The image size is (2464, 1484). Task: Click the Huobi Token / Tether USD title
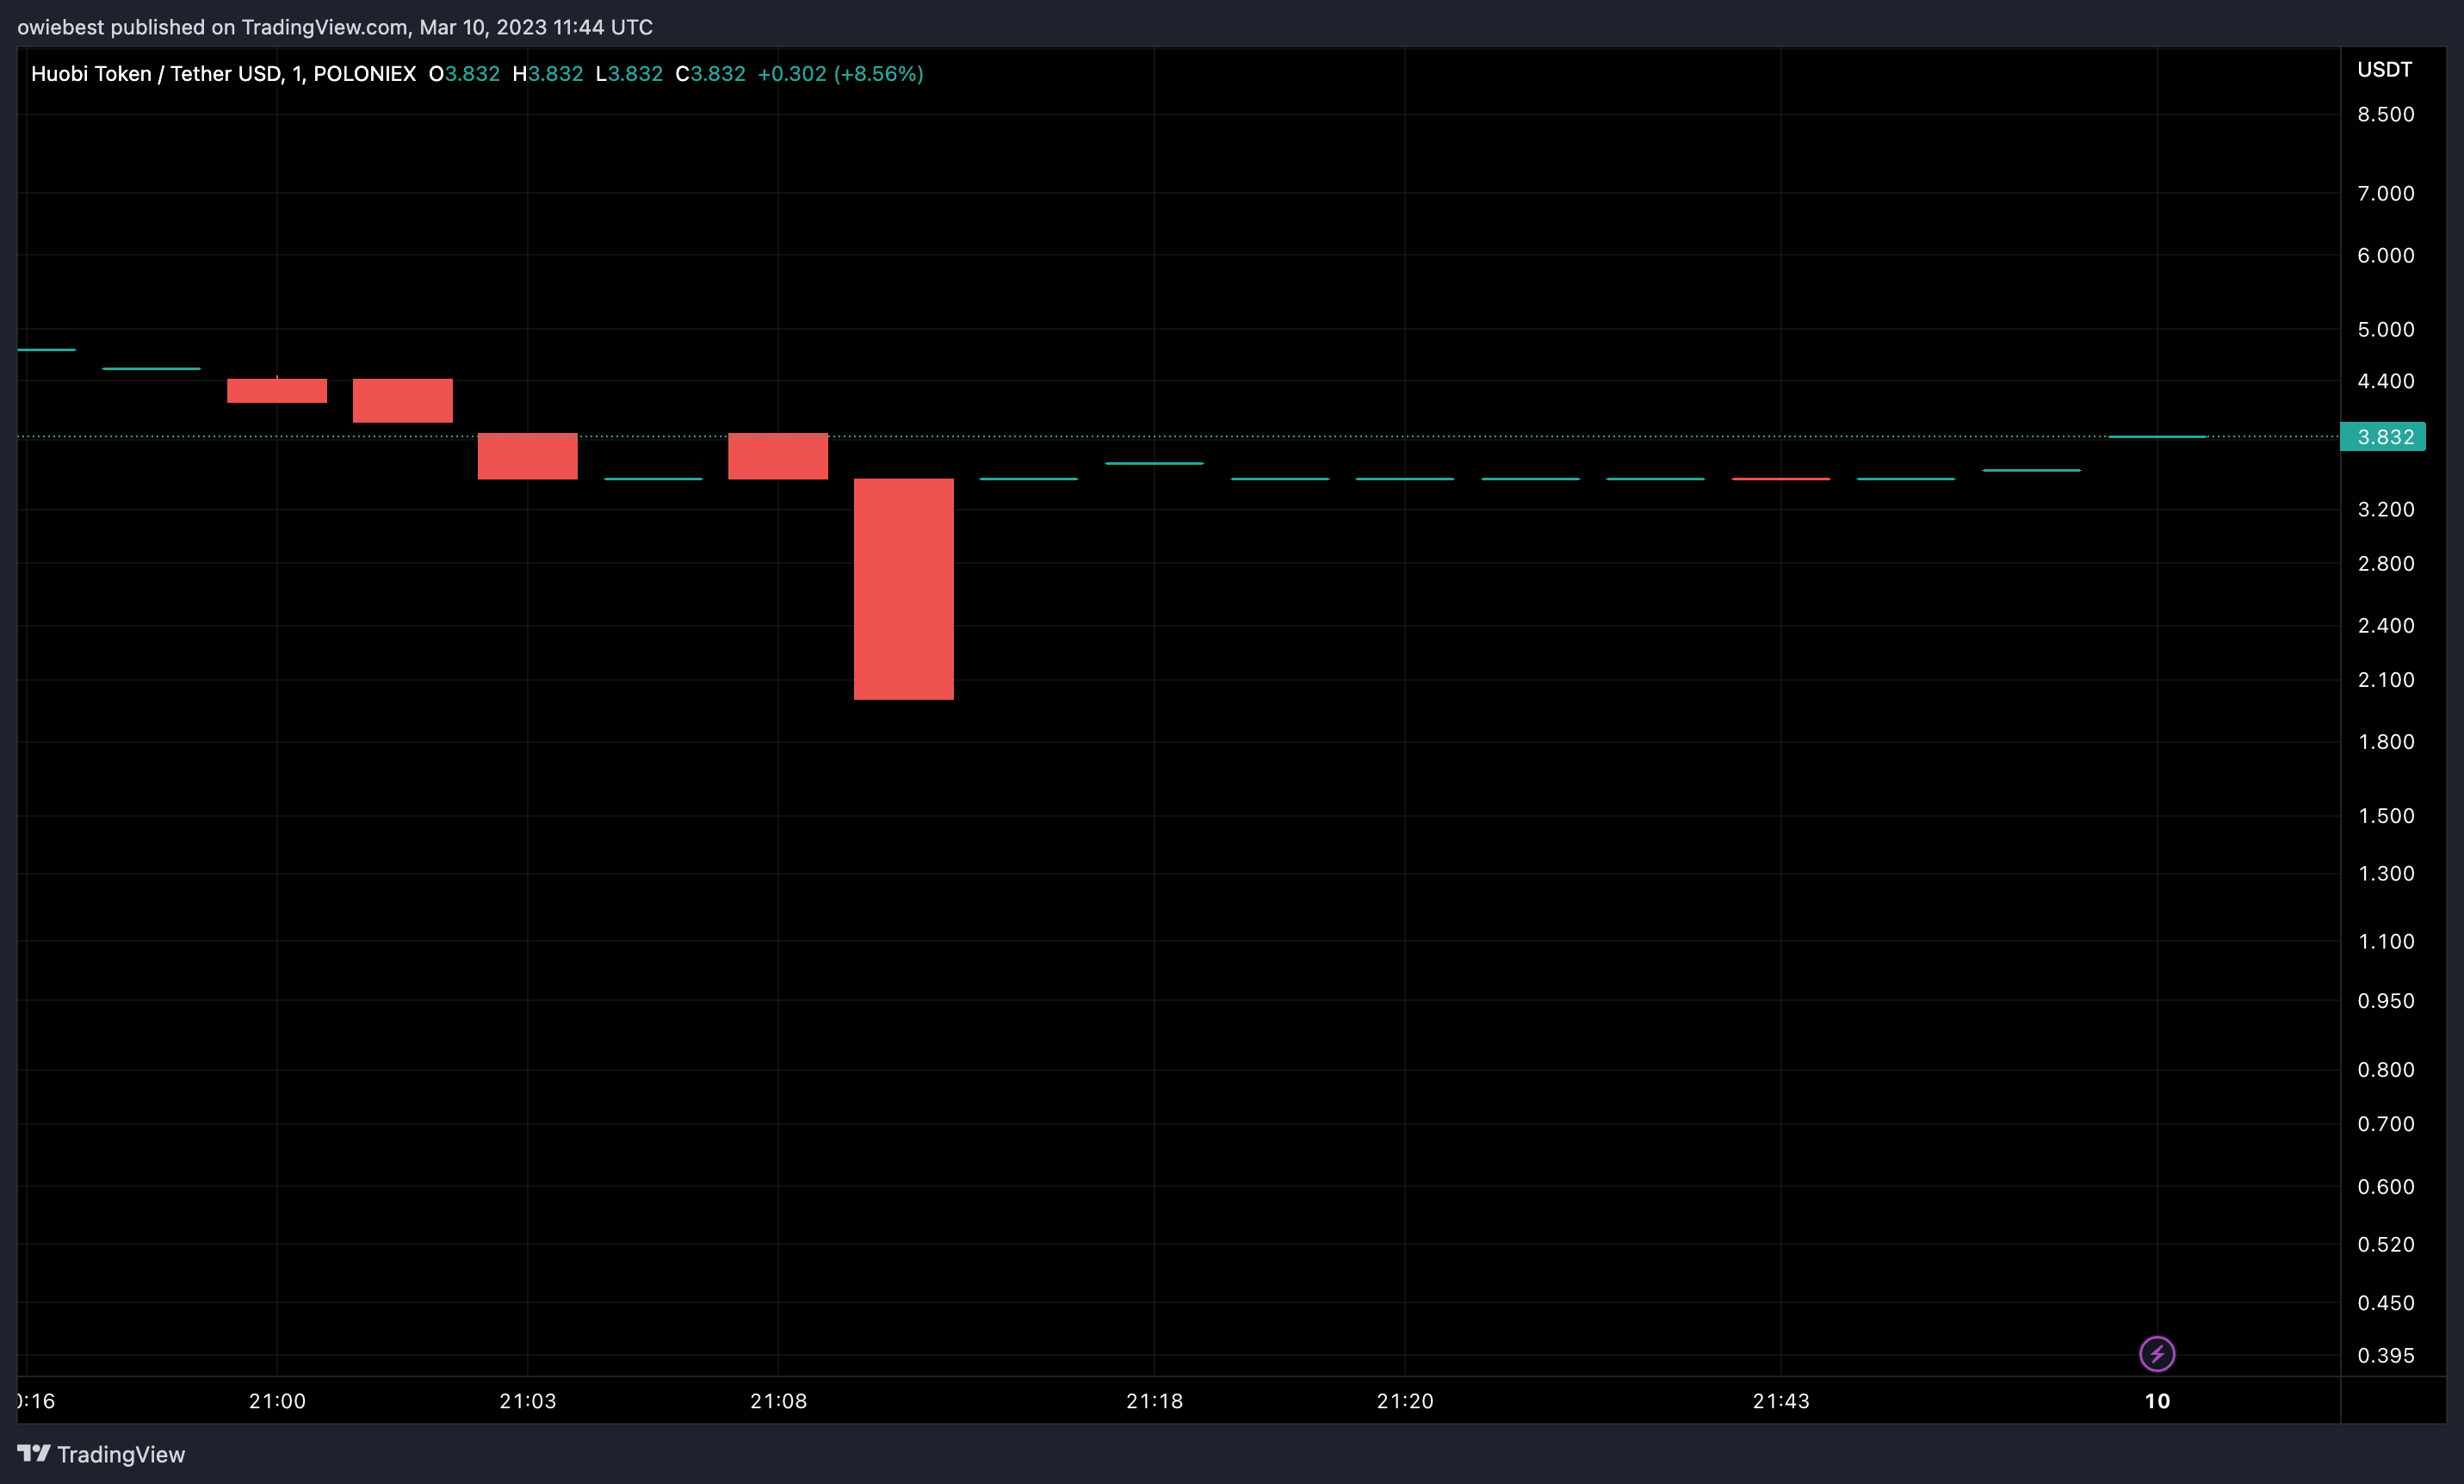pos(223,74)
